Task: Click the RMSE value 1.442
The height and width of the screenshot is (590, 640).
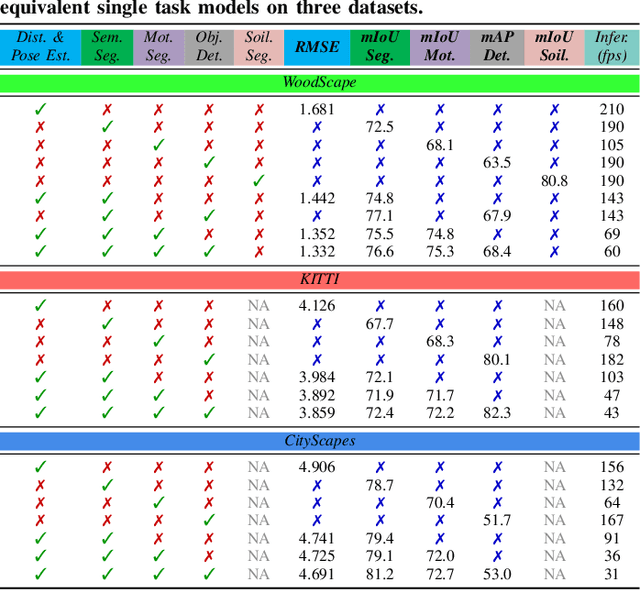Action: (317, 198)
